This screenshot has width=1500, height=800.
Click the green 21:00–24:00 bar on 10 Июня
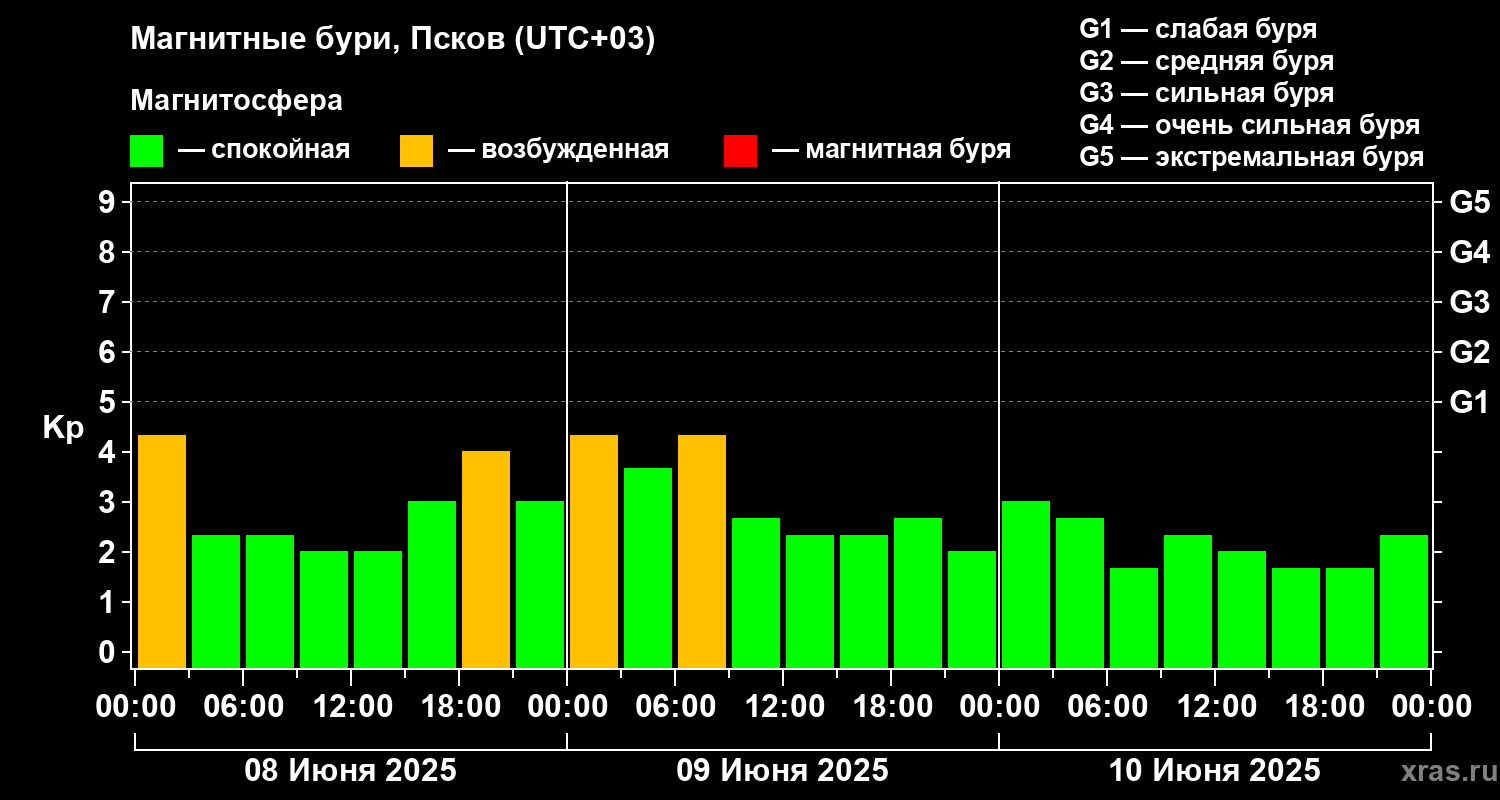[x=1404, y=601]
